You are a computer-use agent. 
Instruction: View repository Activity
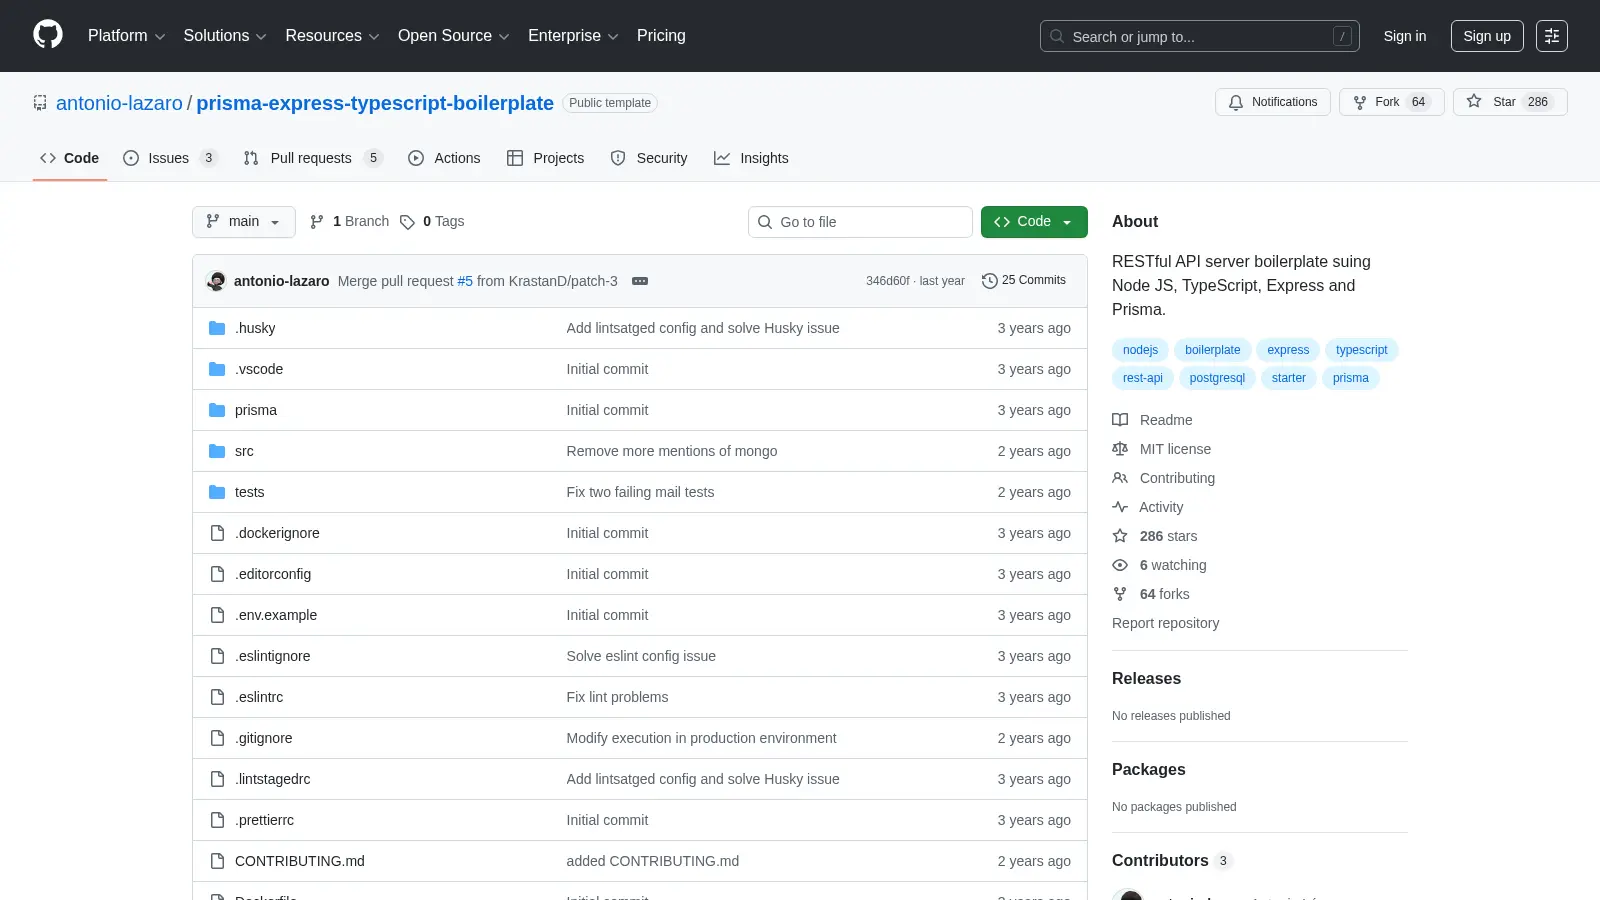coord(1148,507)
